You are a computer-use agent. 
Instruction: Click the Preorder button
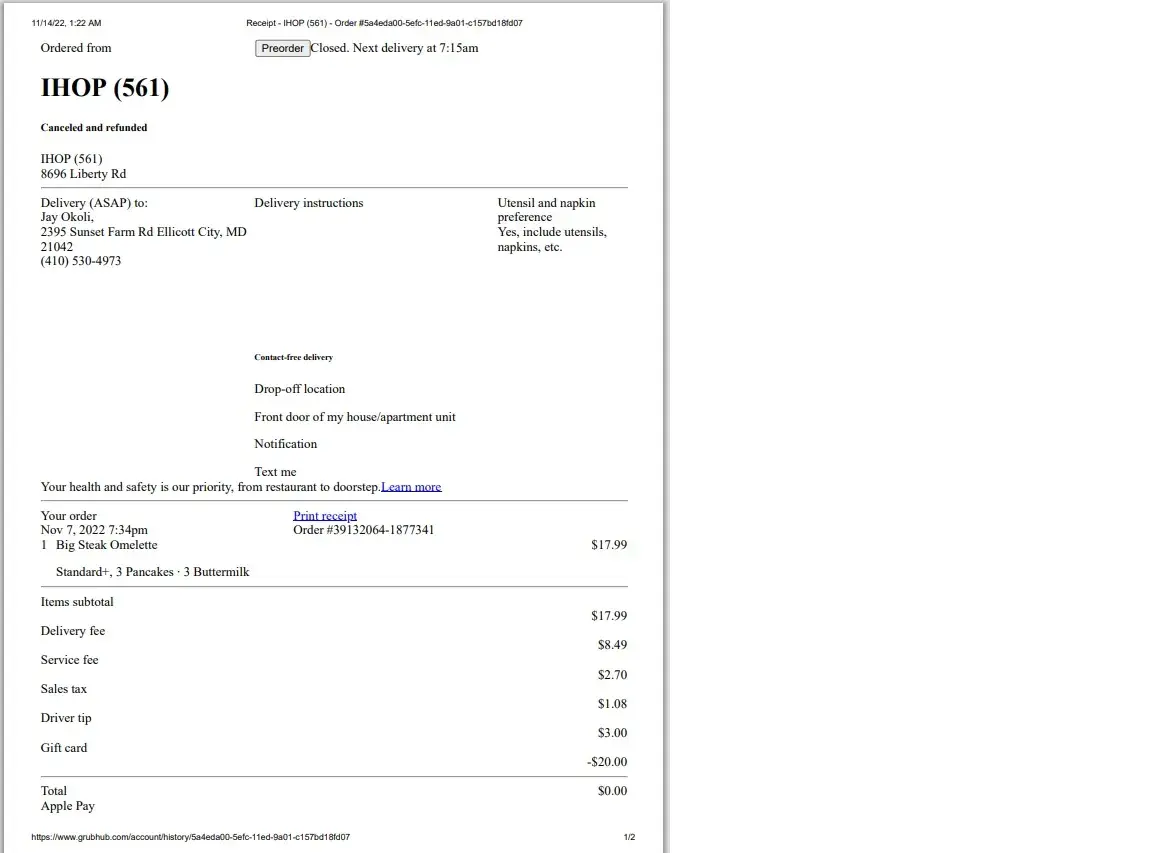pyautogui.click(x=282, y=48)
